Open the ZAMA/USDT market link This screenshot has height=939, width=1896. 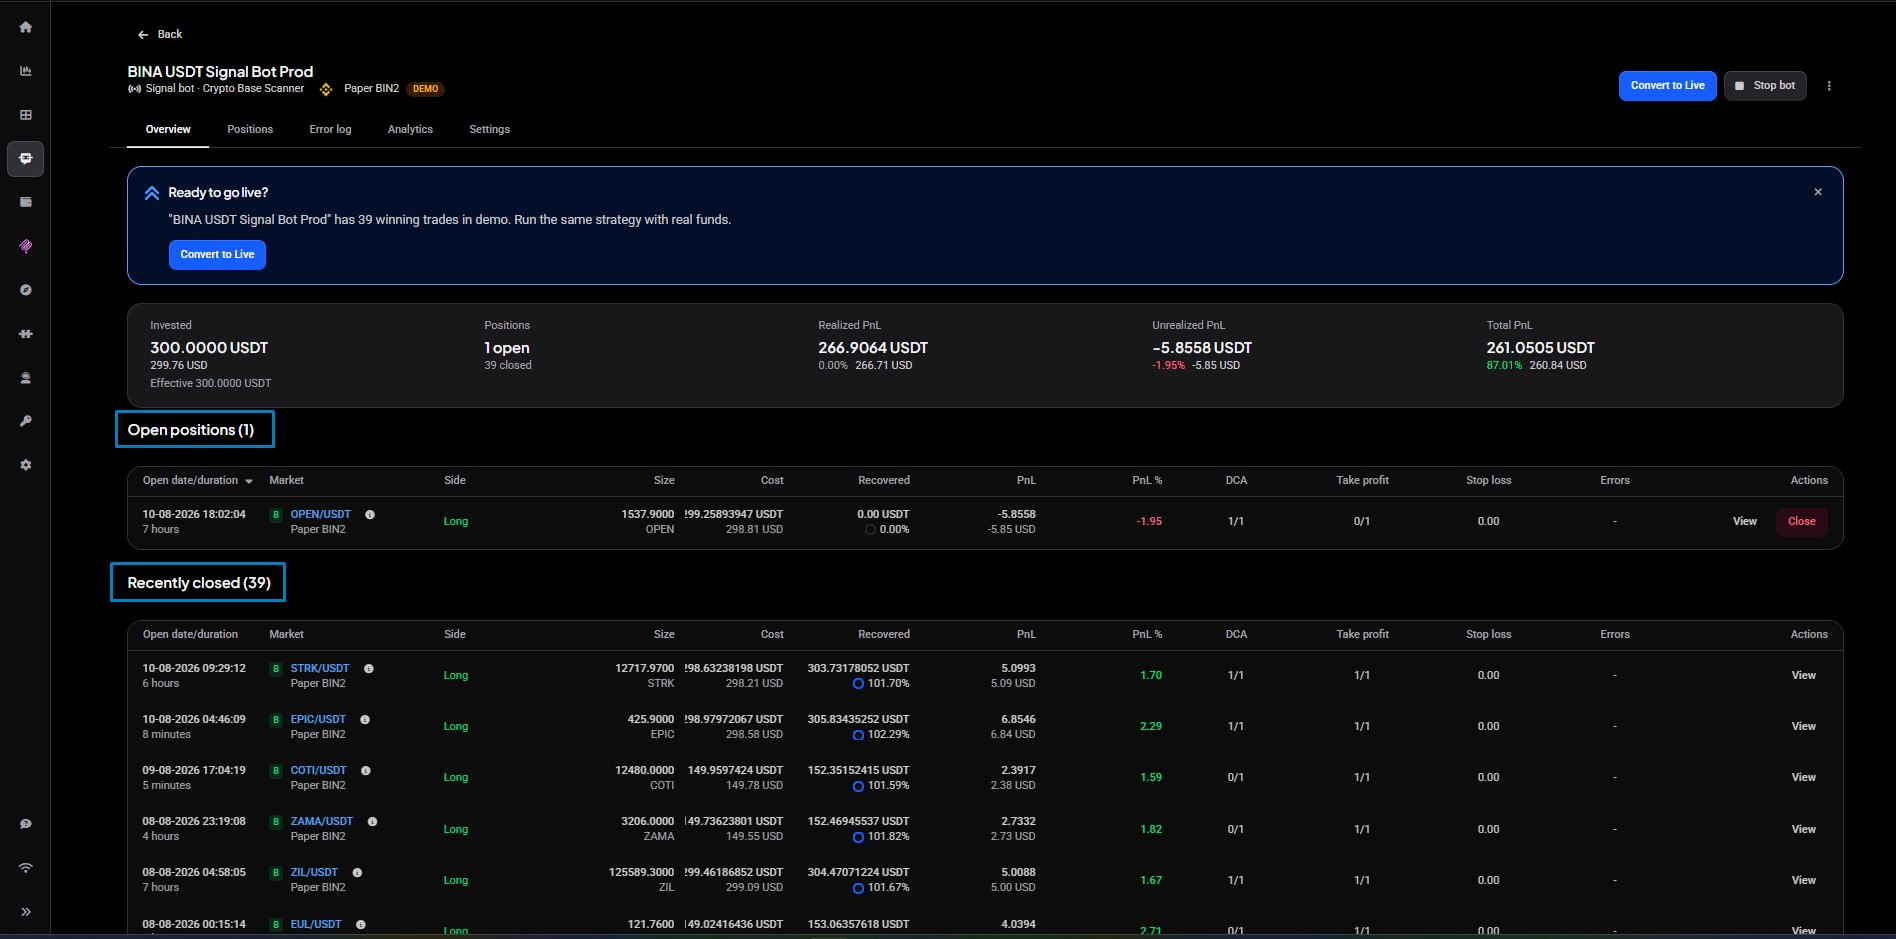(x=321, y=822)
